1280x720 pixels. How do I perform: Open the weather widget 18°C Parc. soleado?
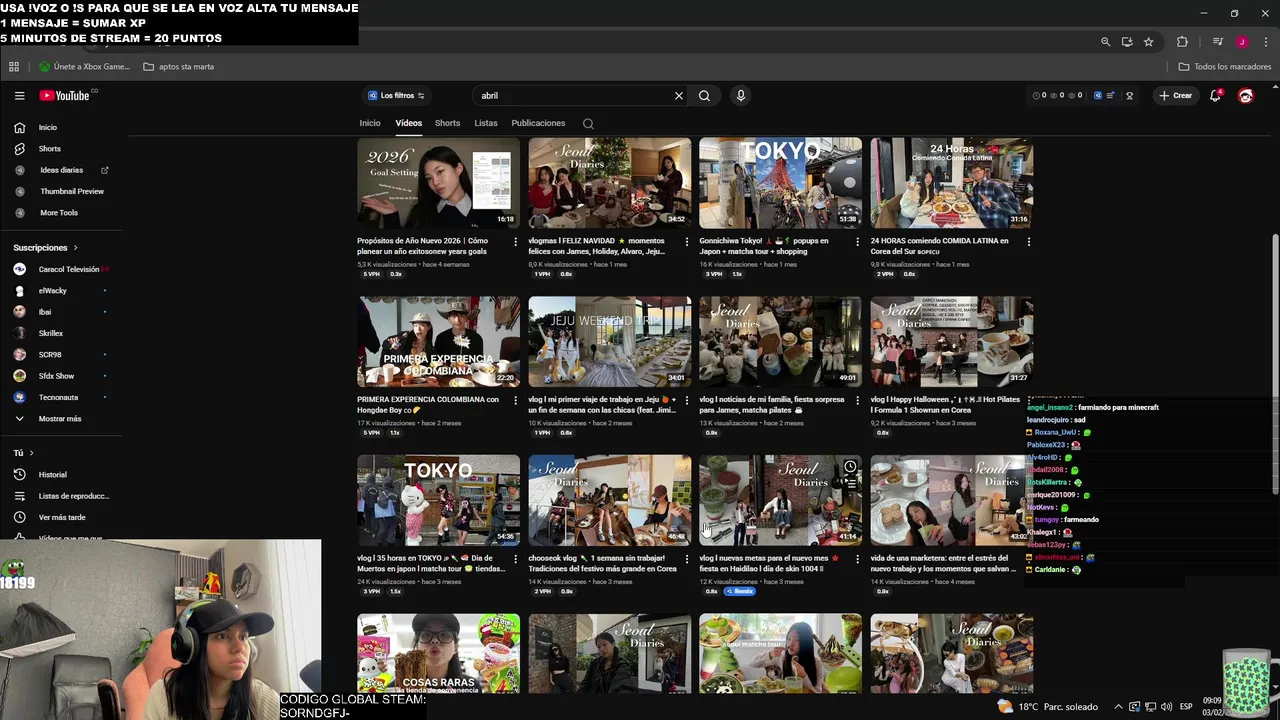click(1046, 707)
